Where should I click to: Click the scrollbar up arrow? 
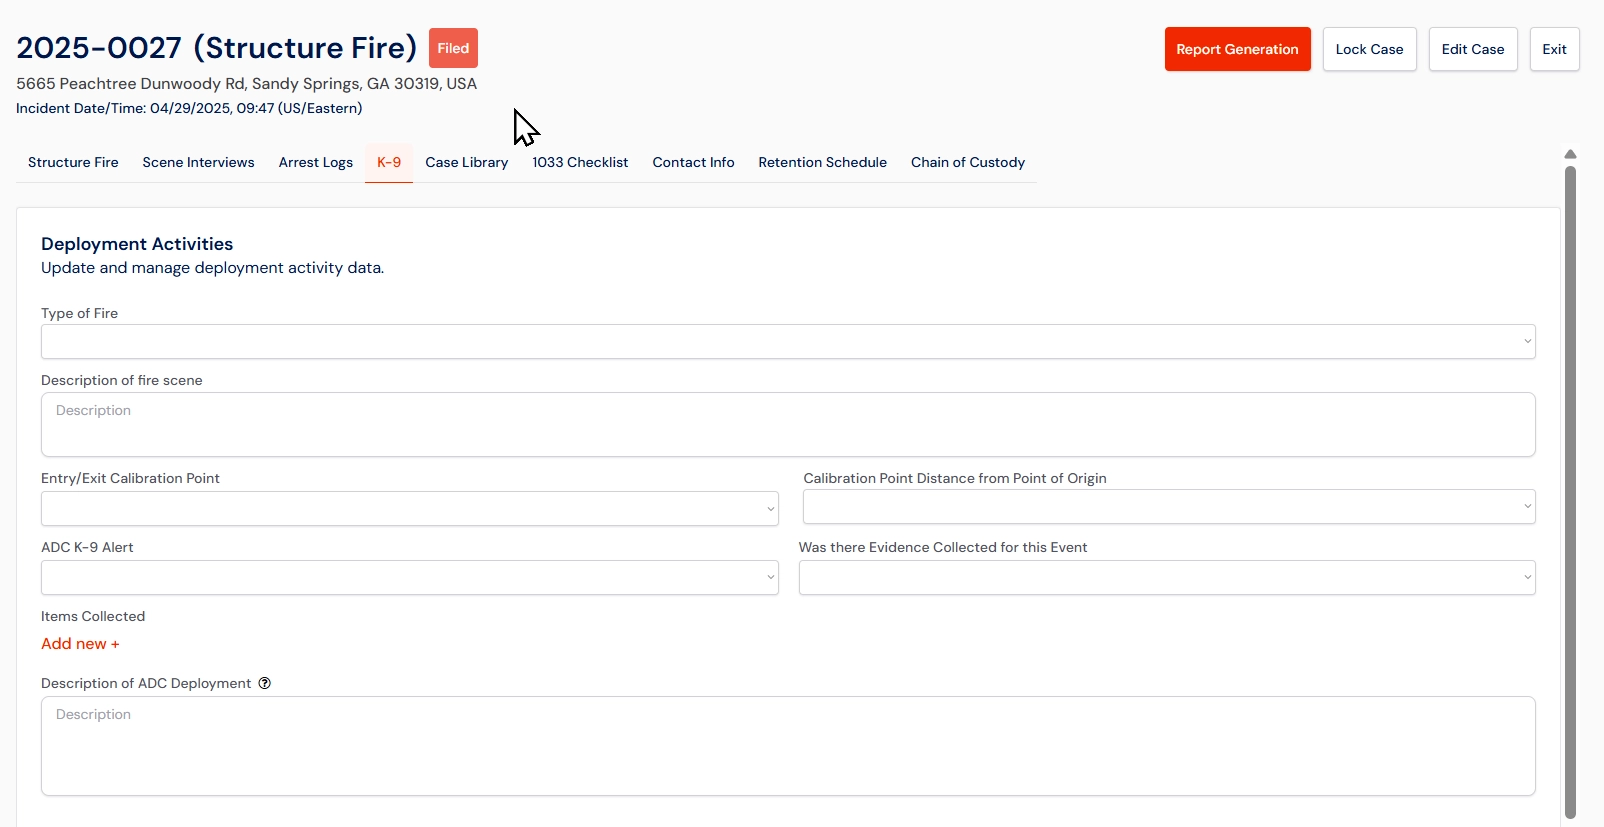1570,154
